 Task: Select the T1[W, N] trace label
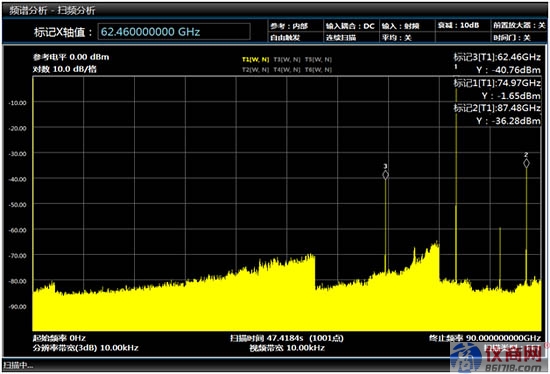click(x=255, y=60)
